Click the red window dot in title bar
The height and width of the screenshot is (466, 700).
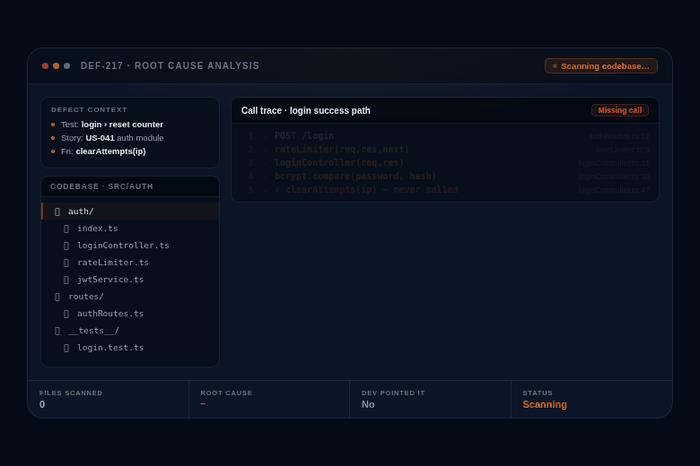(x=45, y=66)
